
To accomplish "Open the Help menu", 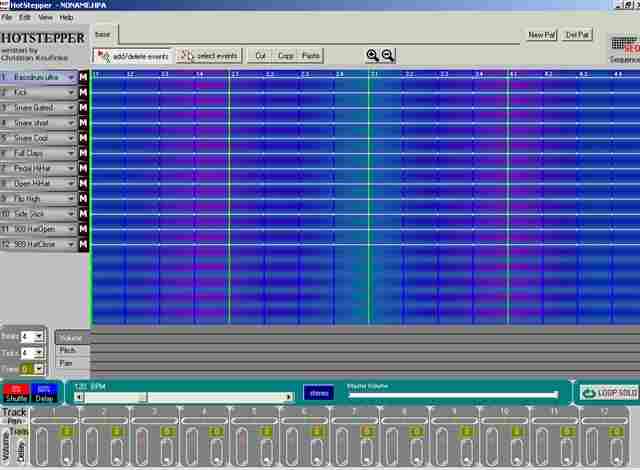I will pos(66,17).
